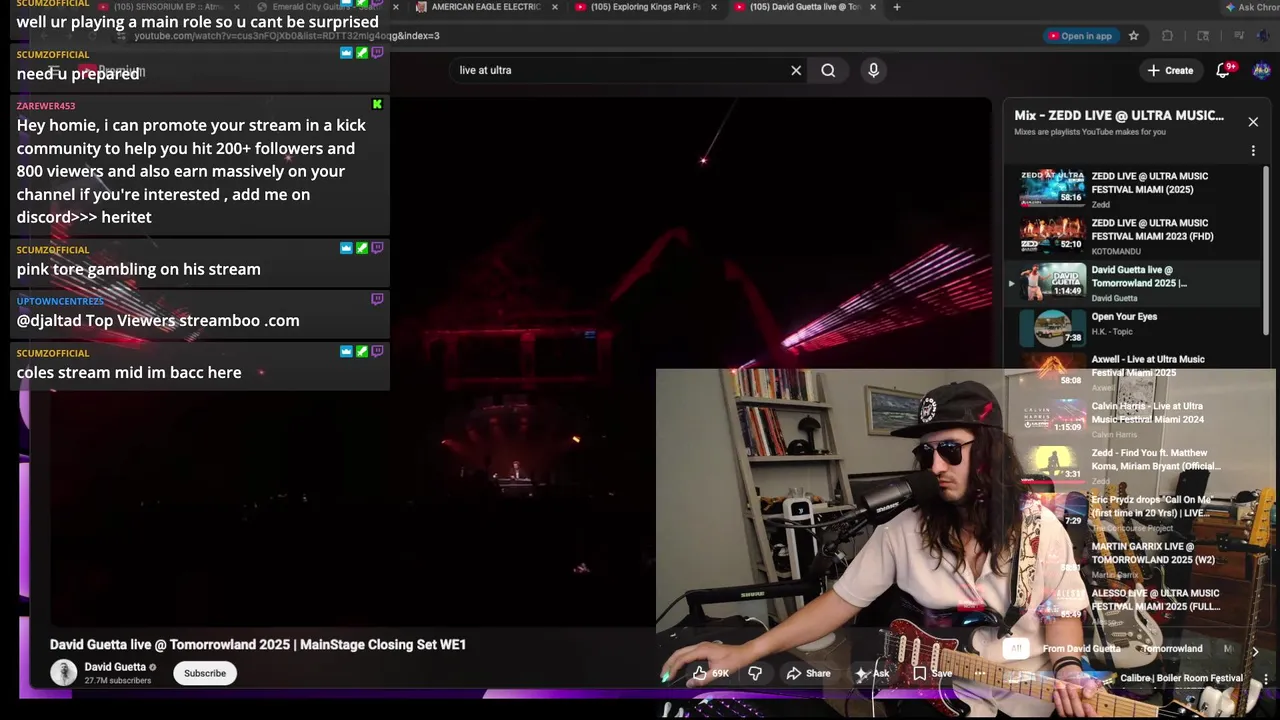
Task: Click the video title David Guetta live
Action: pyautogui.click(x=258, y=645)
